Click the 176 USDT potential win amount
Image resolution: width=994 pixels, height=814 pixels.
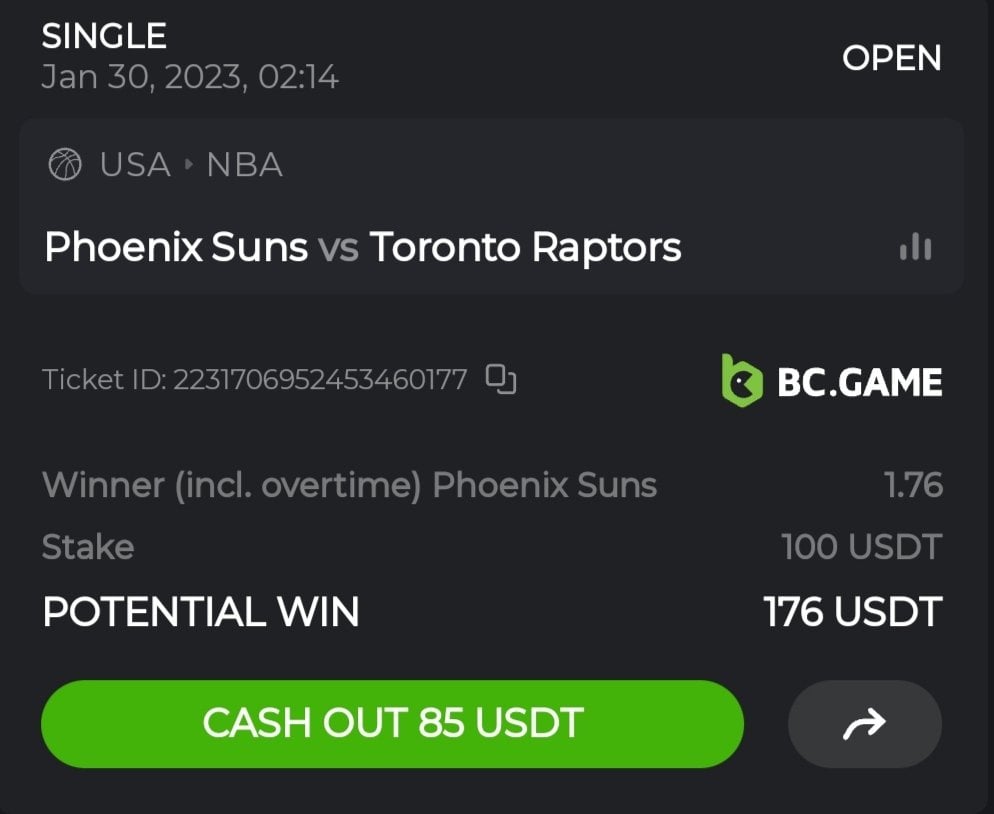(x=852, y=611)
